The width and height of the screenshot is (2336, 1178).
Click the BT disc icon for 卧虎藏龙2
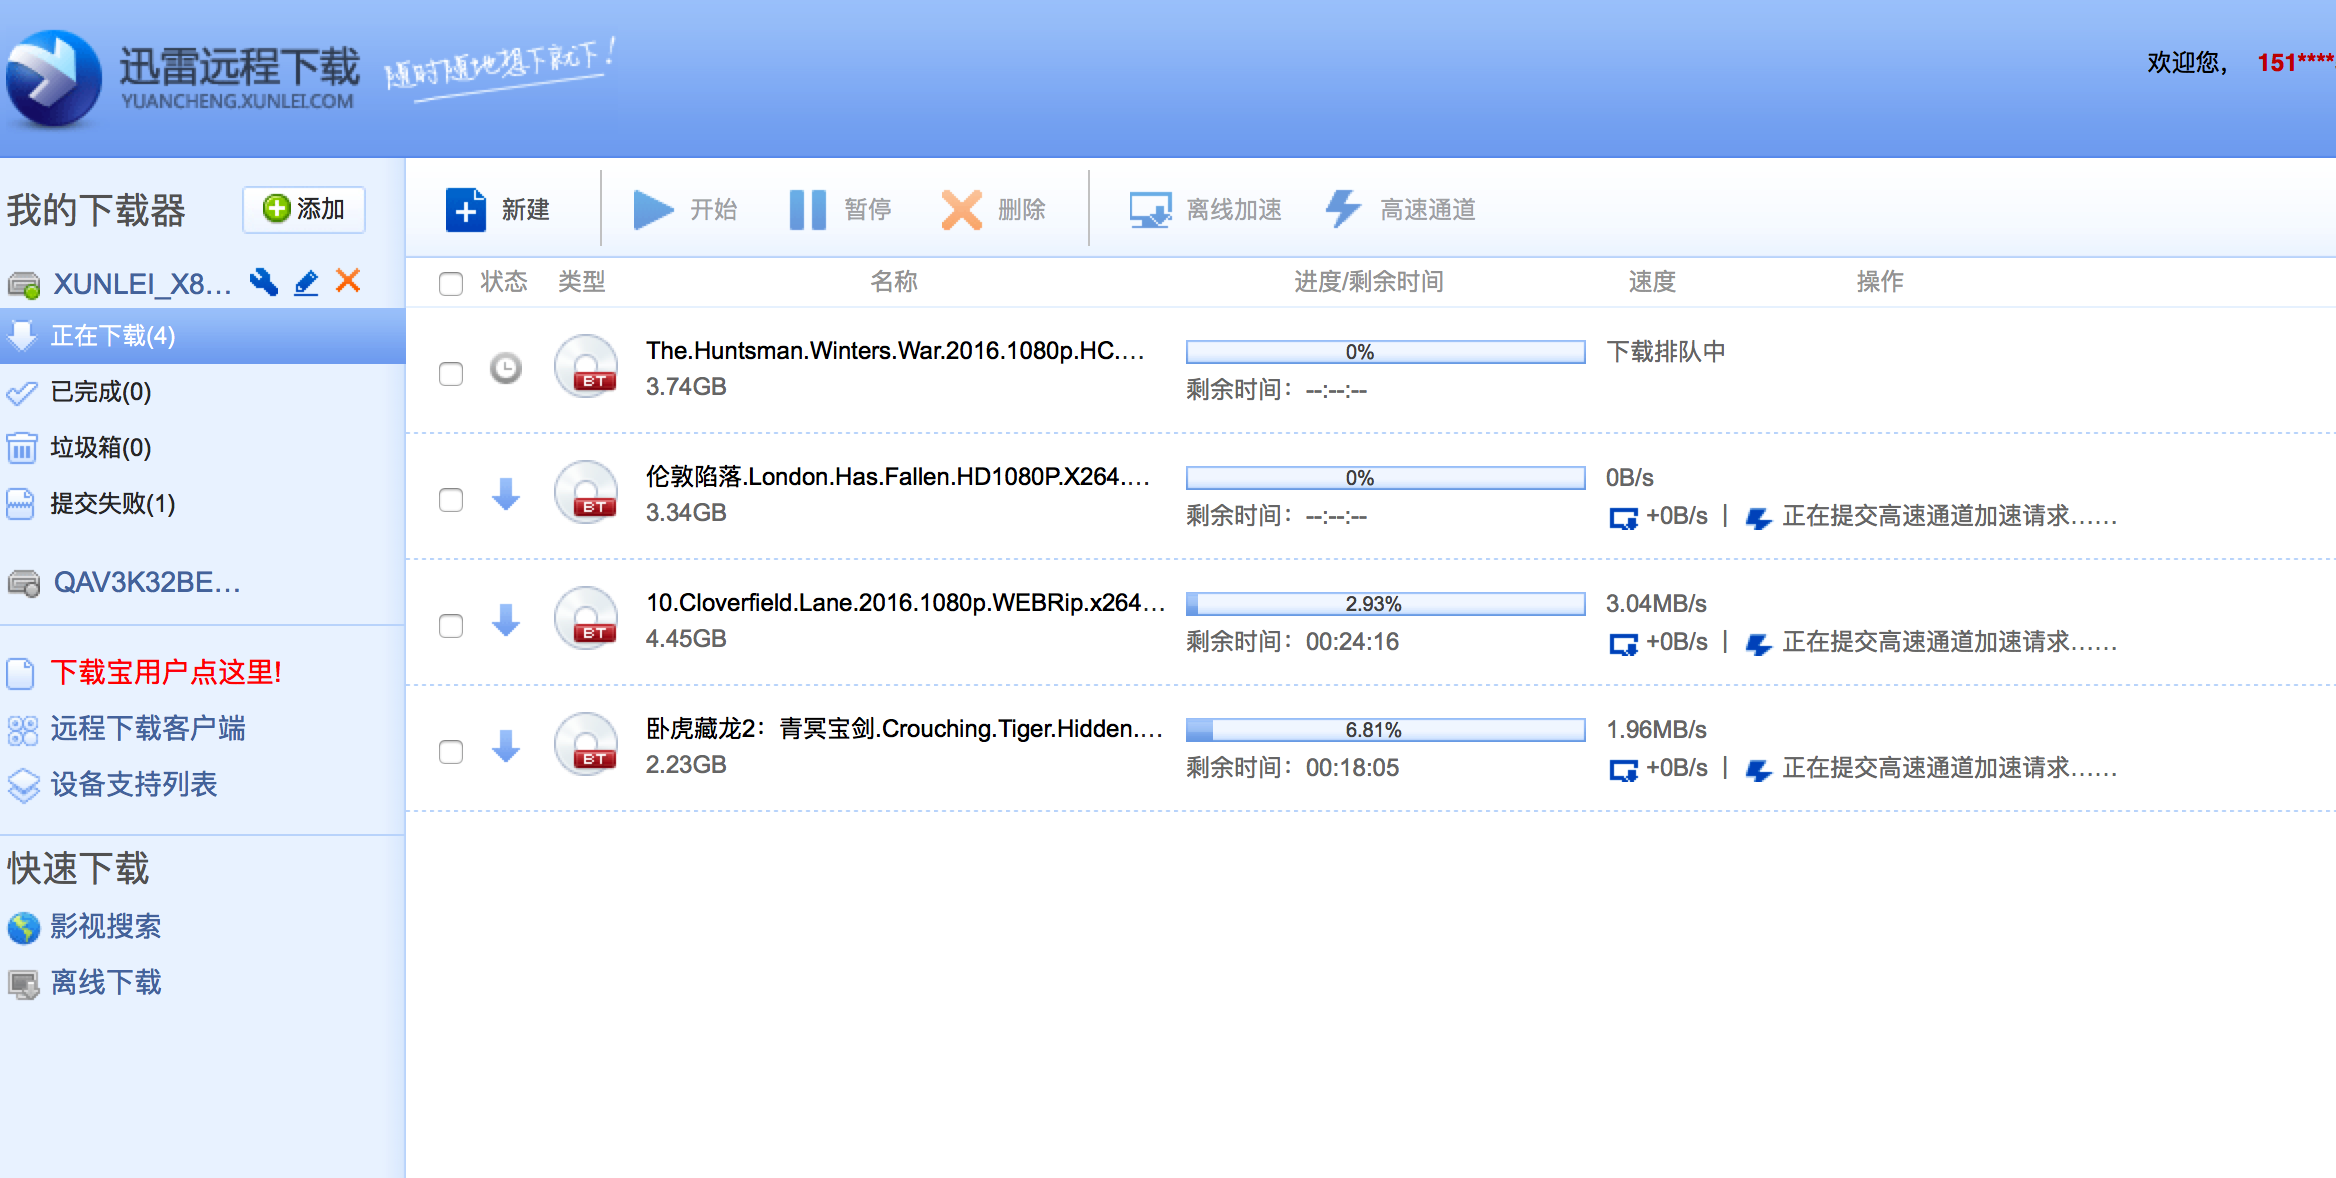(586, 744)
